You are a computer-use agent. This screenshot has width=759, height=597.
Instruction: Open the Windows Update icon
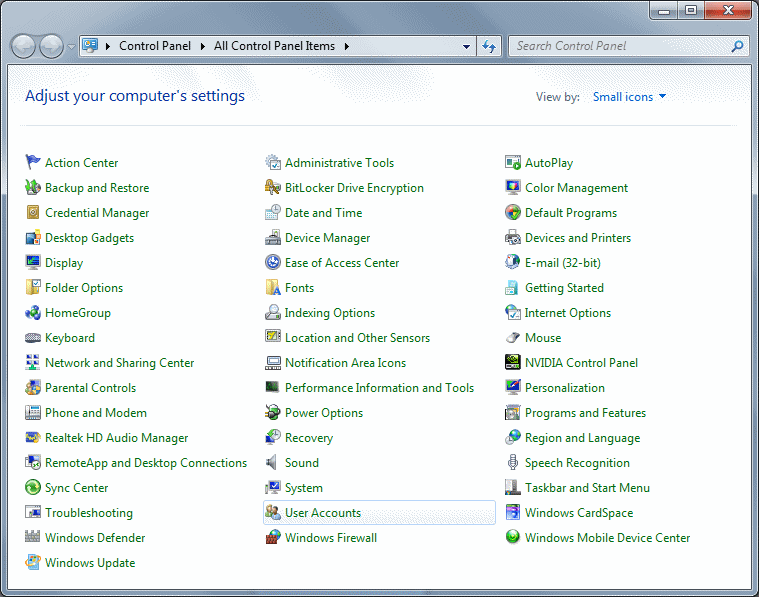[x=32, y=563]
